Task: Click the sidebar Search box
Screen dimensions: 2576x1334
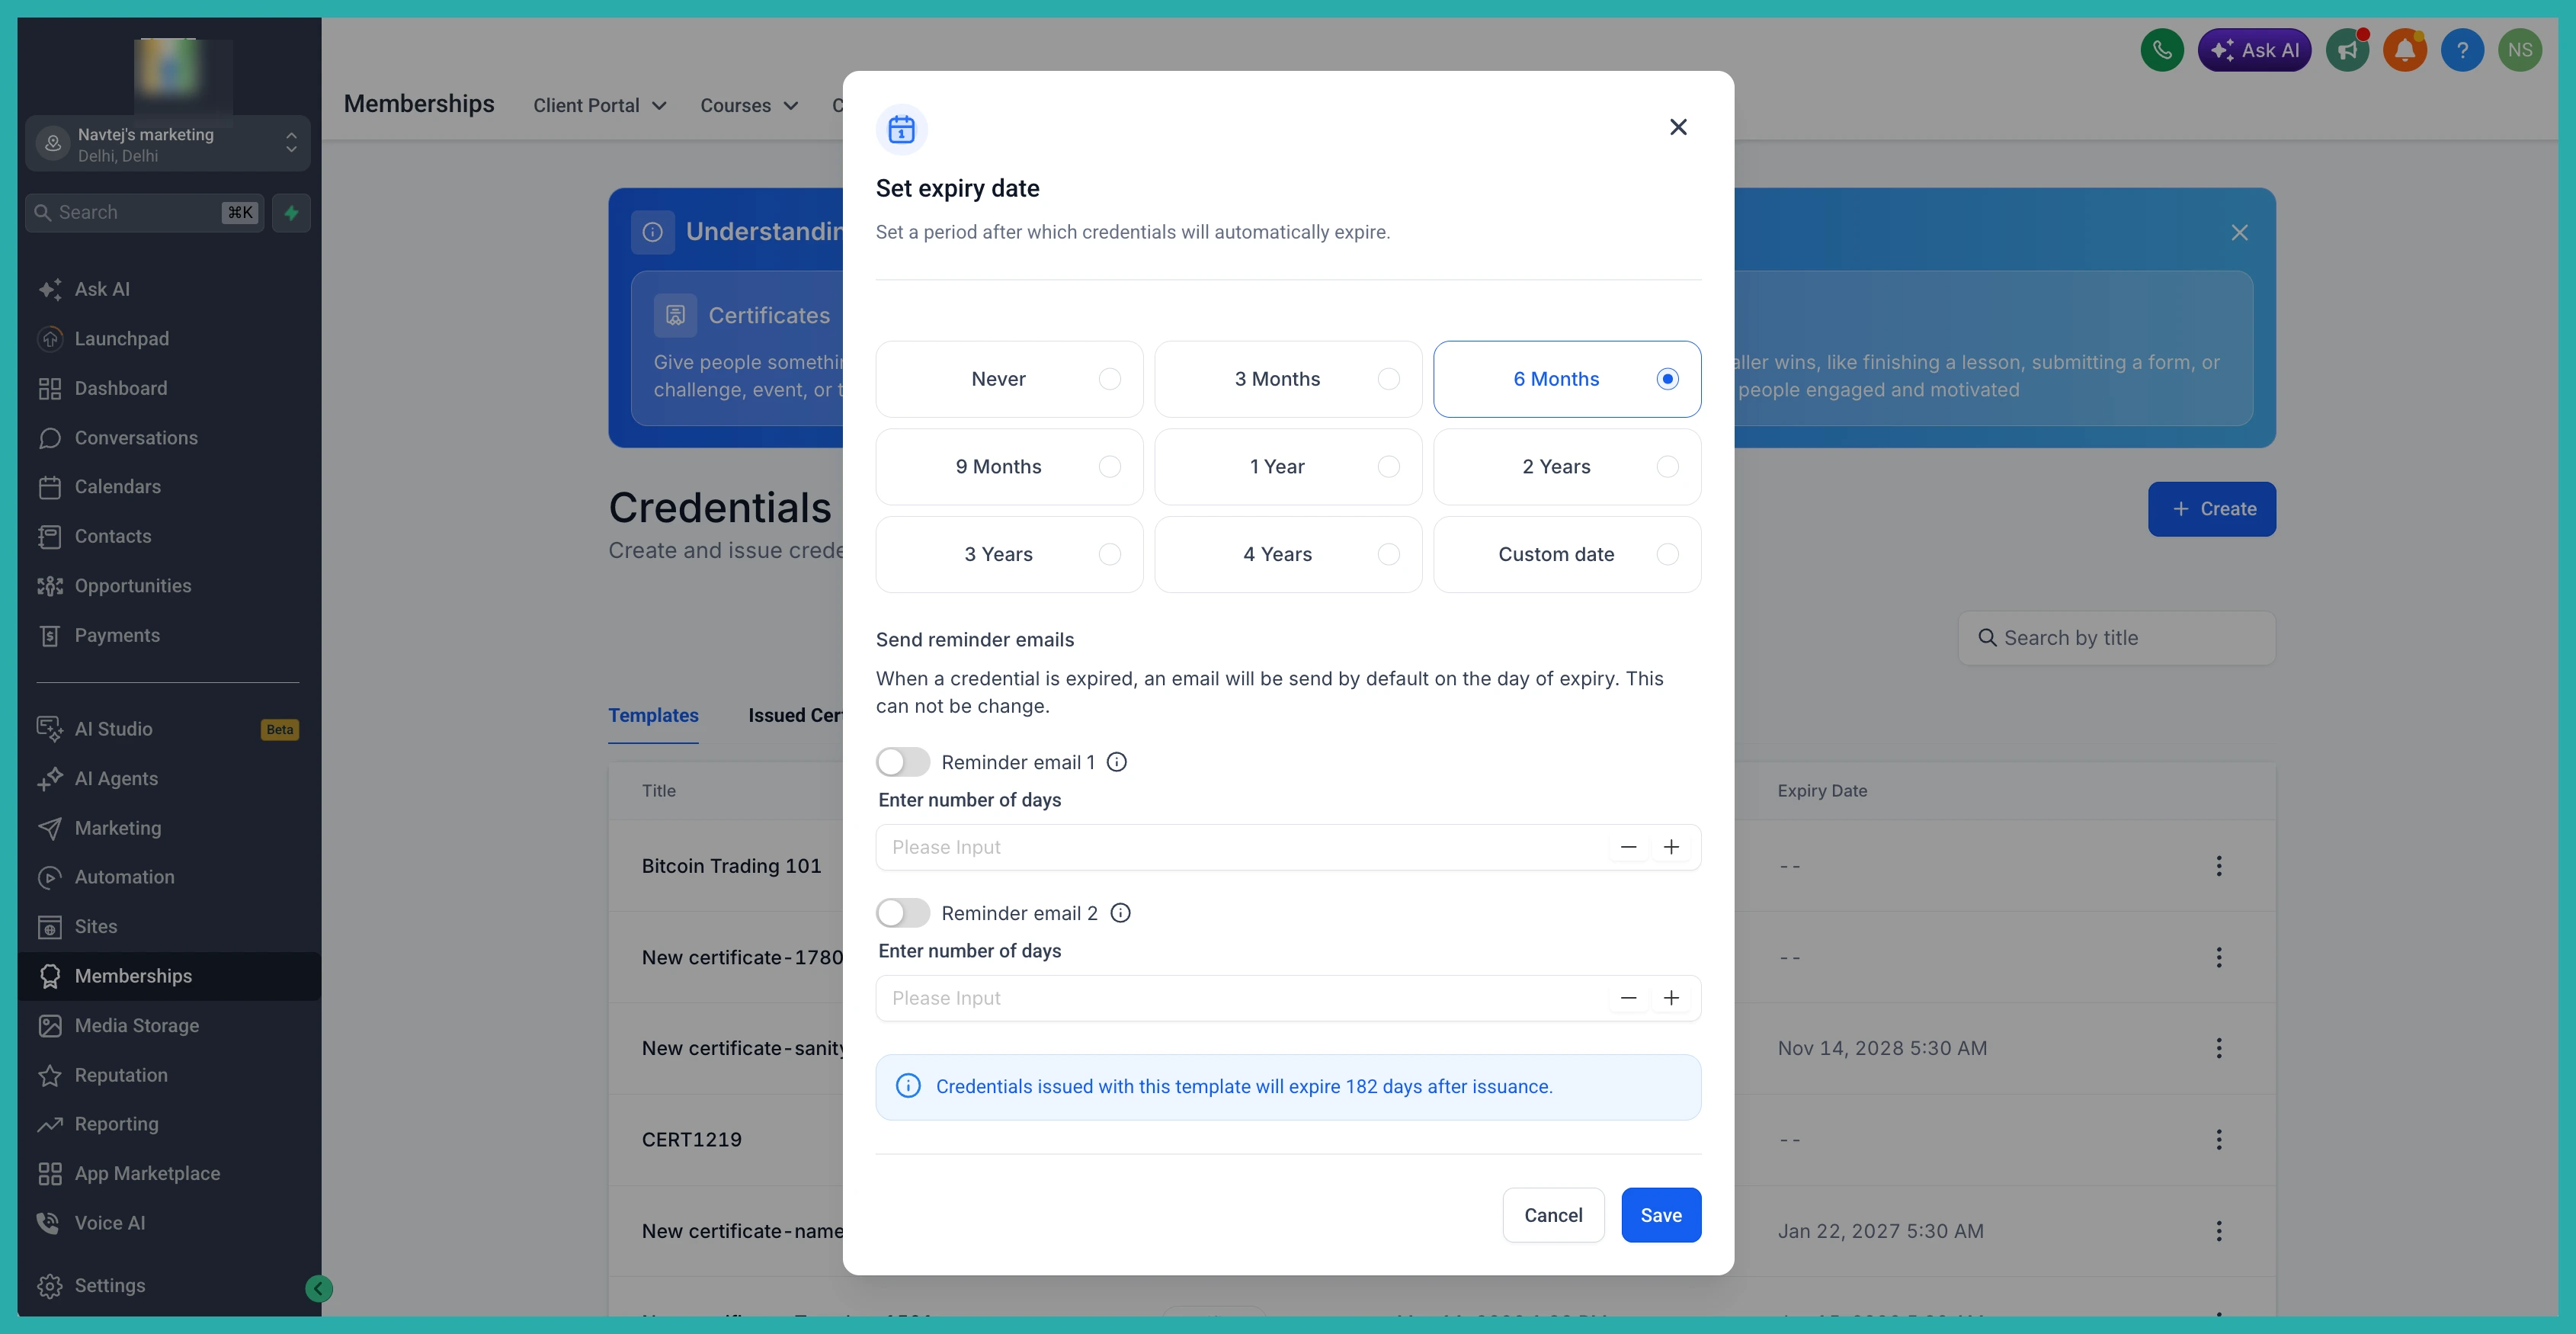Action: 144,212
